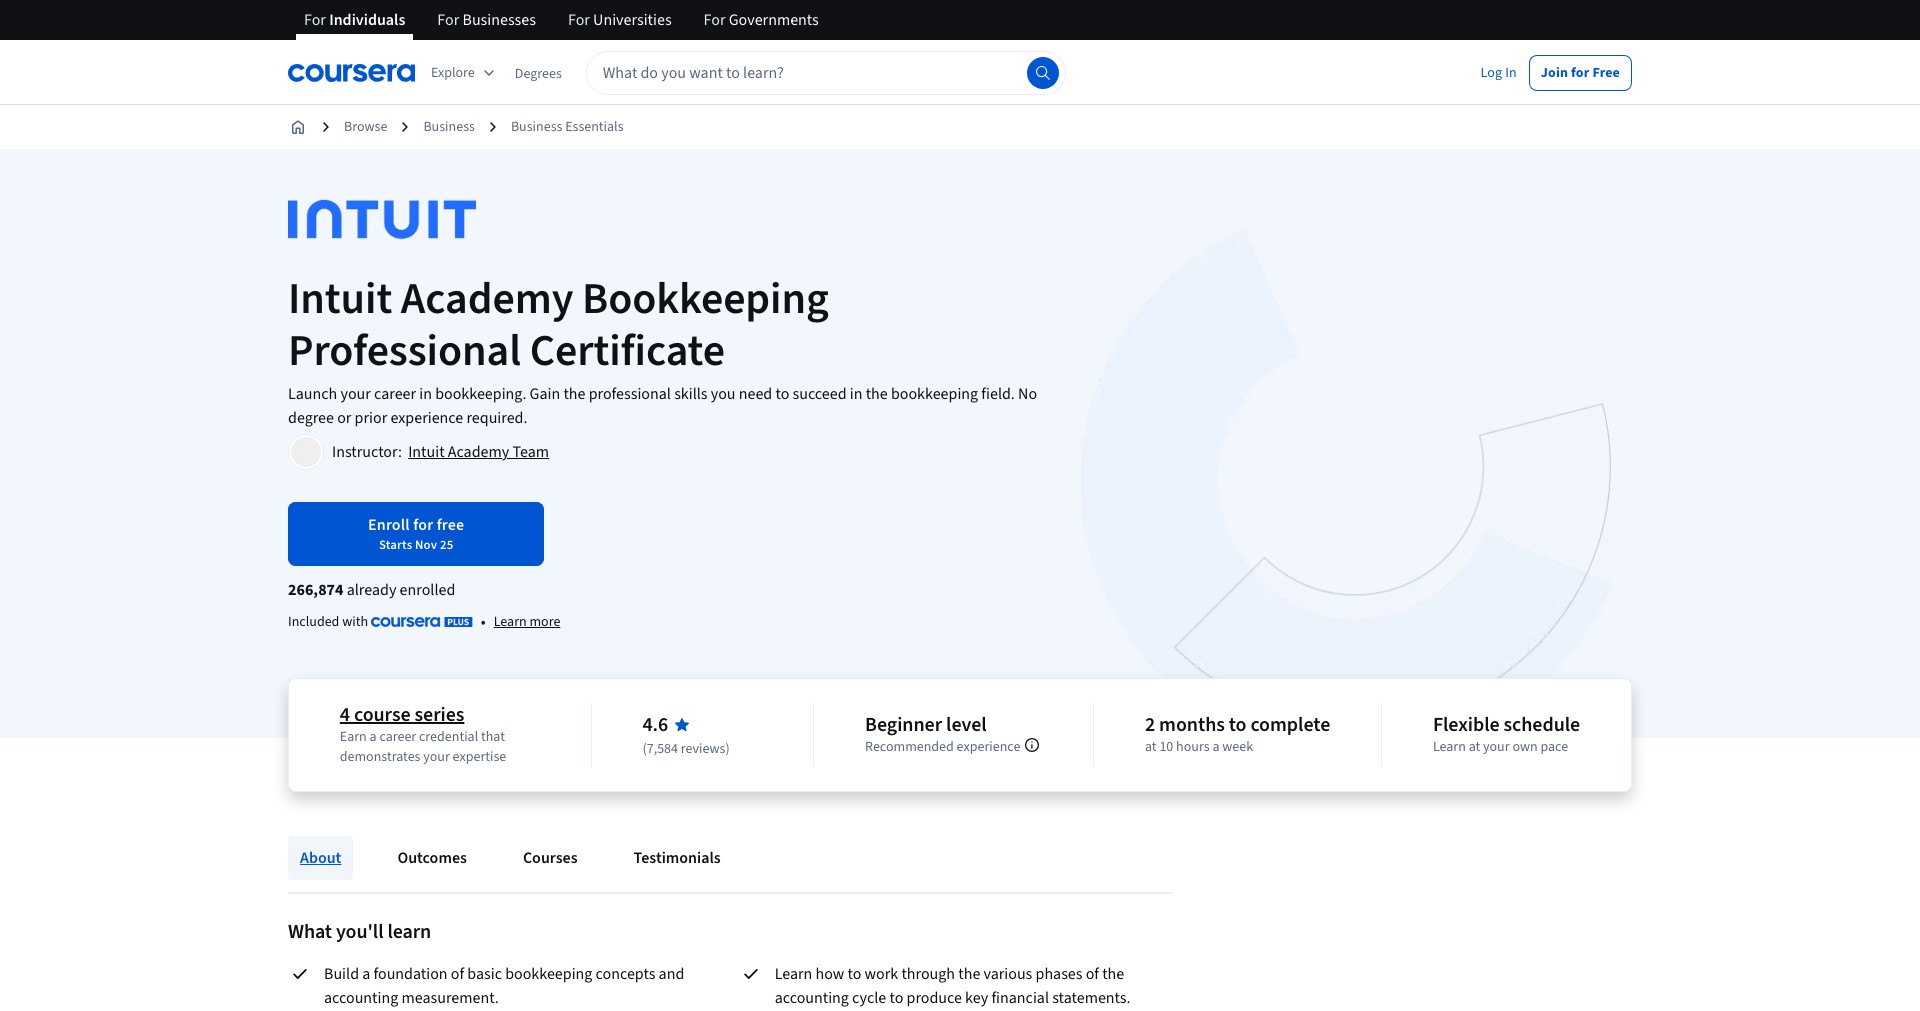
Task: Select the Outcomes tab
Action: (432, 858)
